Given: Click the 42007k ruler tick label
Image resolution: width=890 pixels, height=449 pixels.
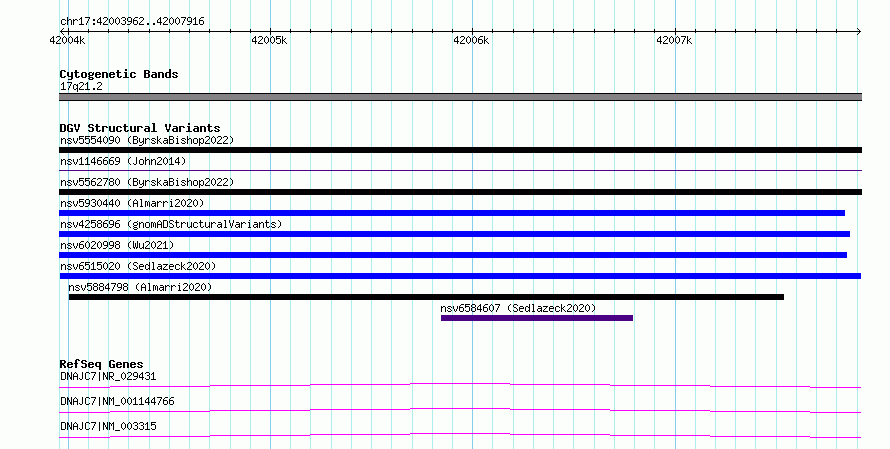Looking at the screenshot, I should coord(674,40).
